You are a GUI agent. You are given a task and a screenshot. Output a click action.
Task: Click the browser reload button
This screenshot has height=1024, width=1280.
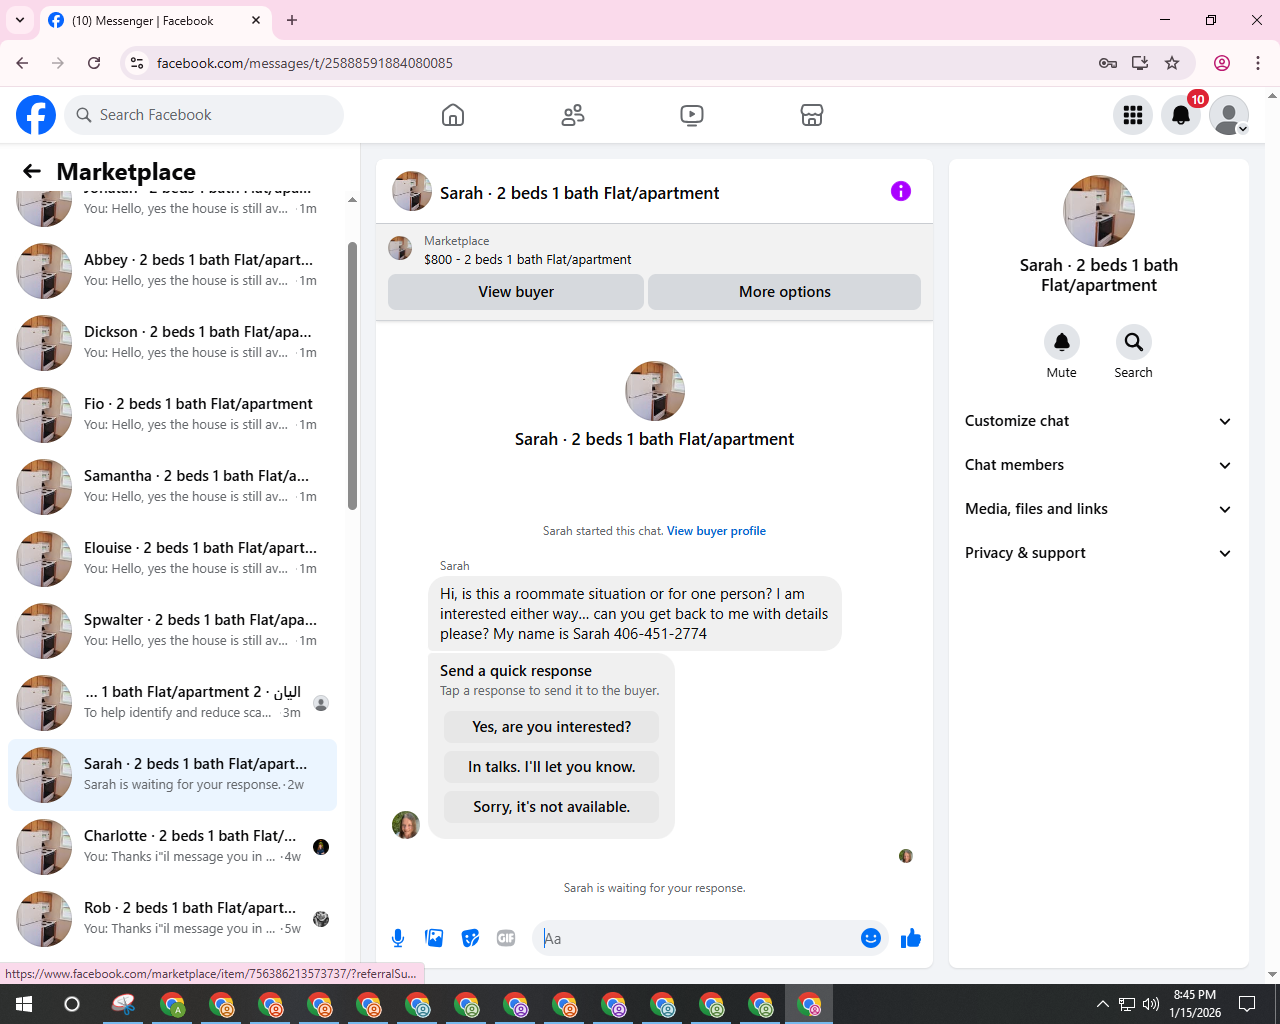[x=94, y=63]
